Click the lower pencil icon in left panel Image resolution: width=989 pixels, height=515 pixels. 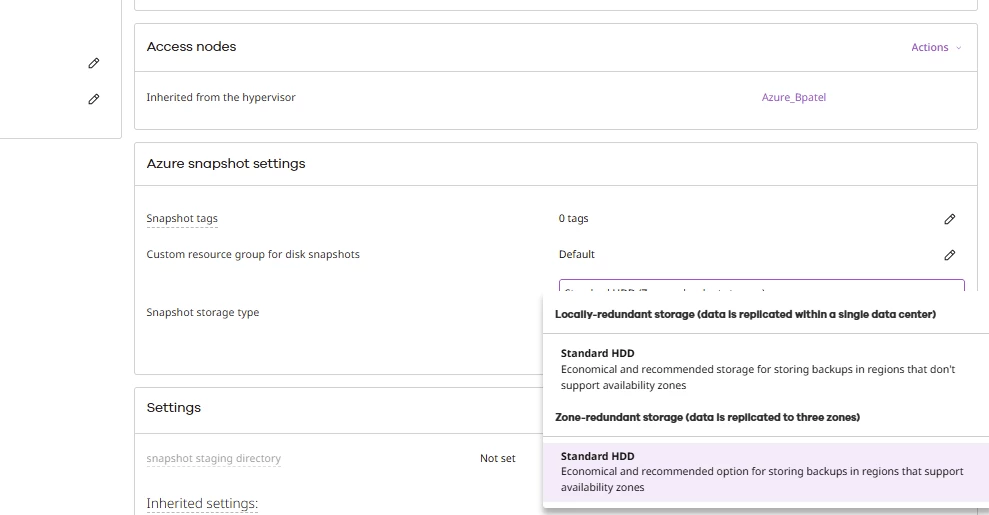[94, 99]
